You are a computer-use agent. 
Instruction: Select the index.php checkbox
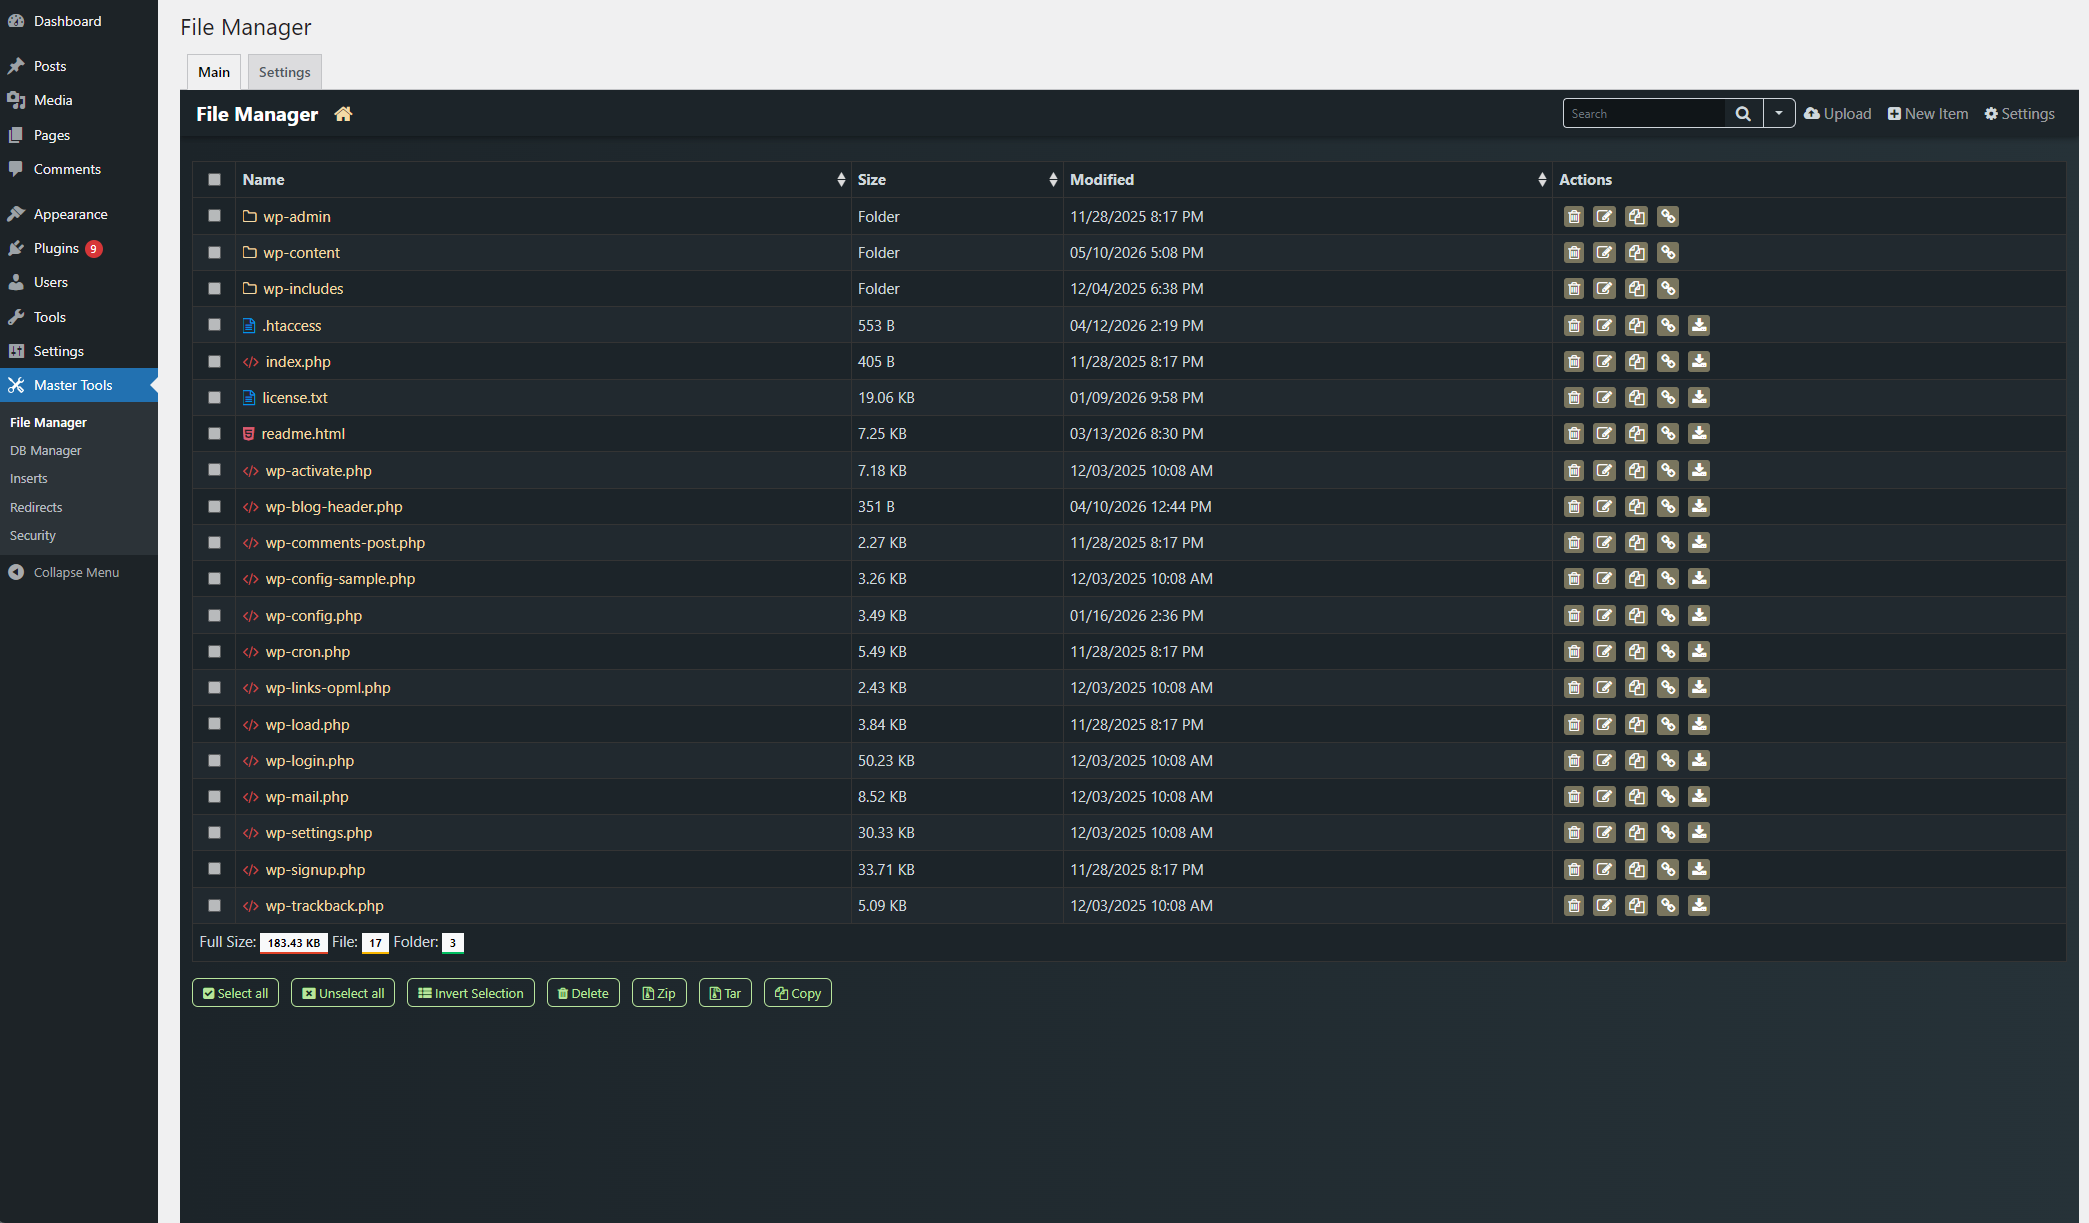pyautogui.click(x=214, y=361)
